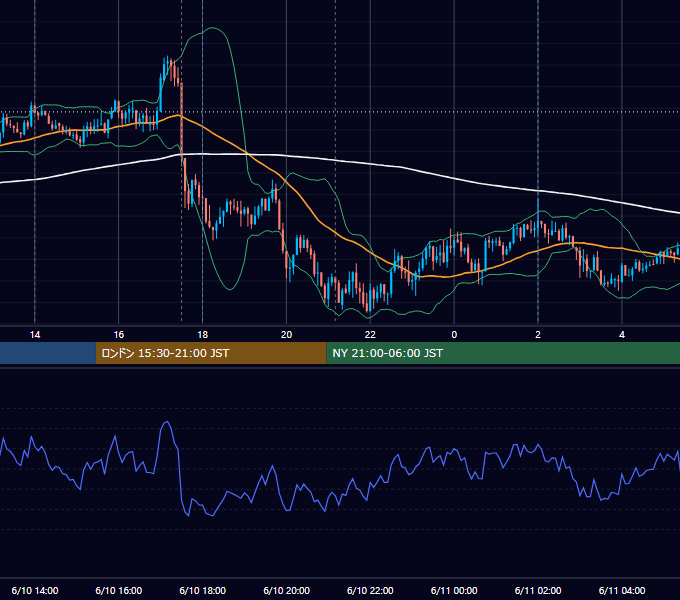The image size is (680, 600).
Task: Click the oscillator line's highest peak
Action: 167,421
